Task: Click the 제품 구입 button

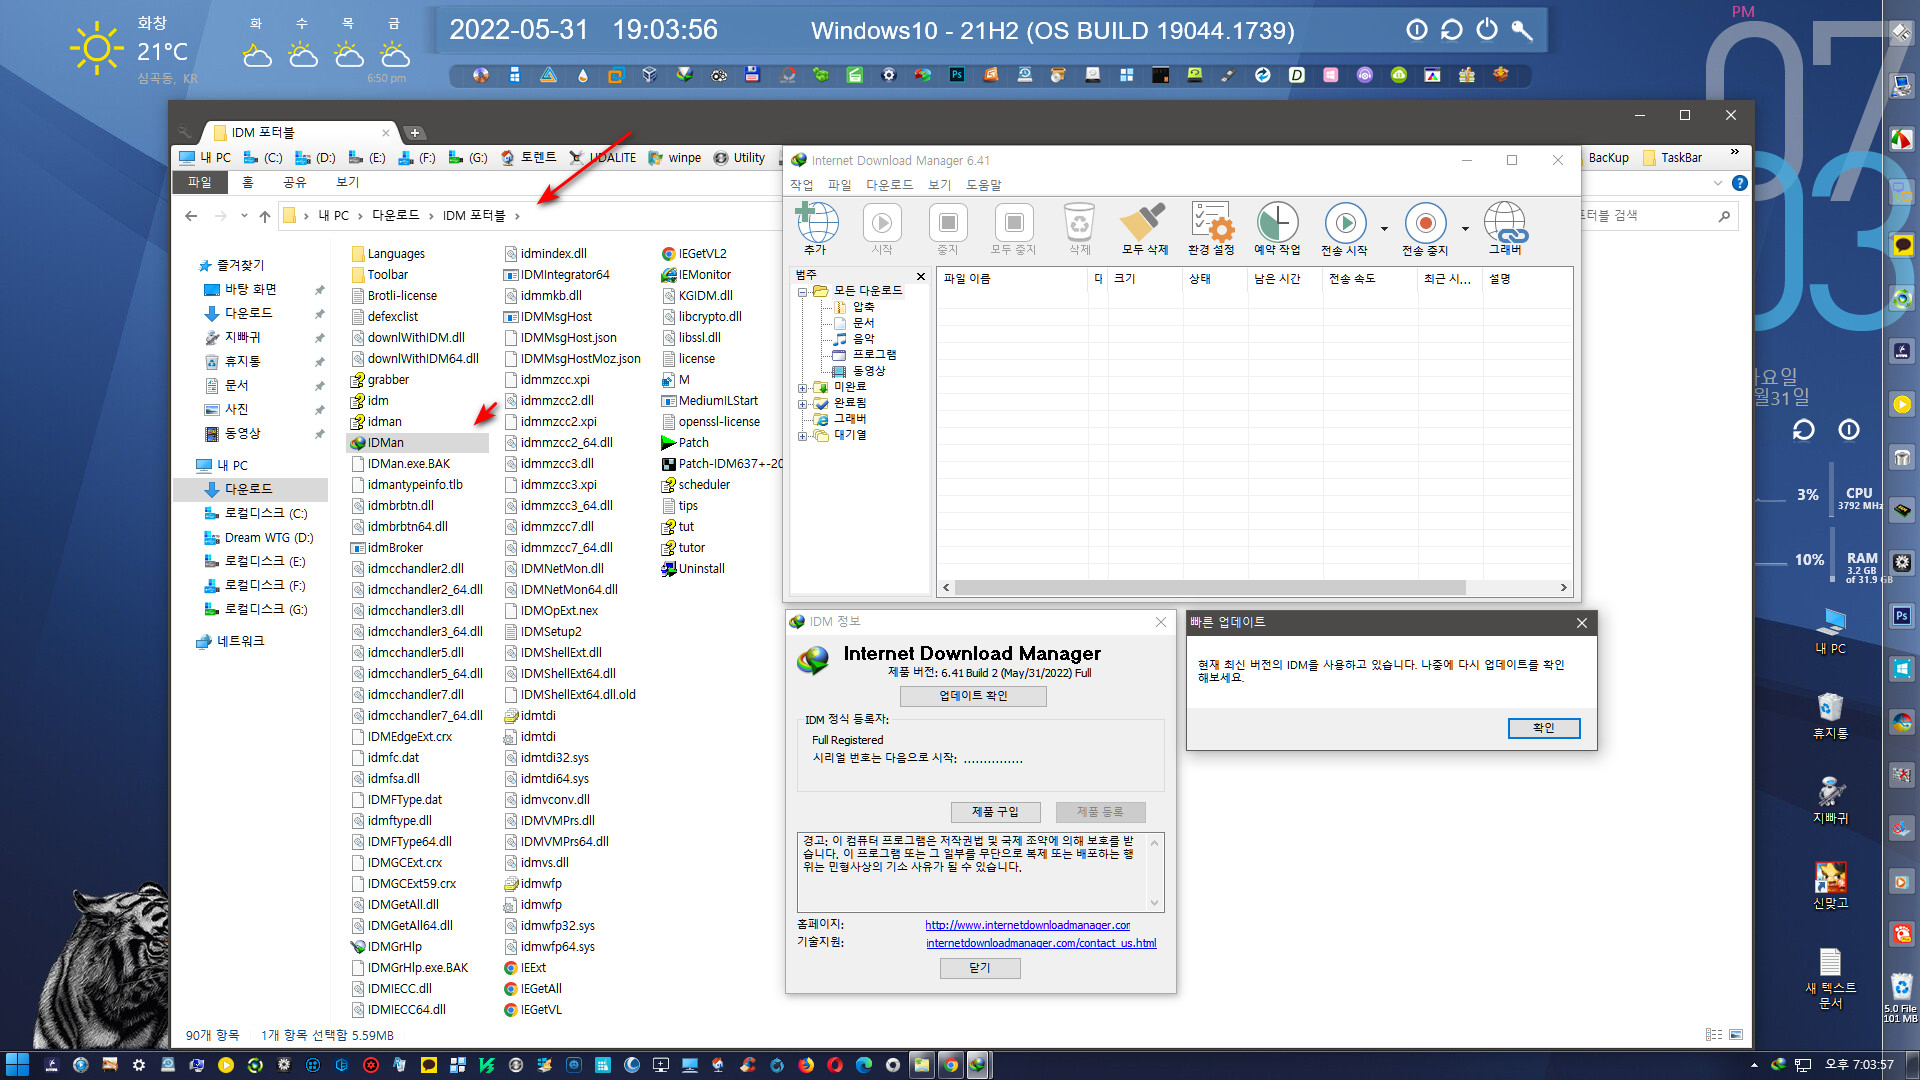Action: tap(995, 812)
